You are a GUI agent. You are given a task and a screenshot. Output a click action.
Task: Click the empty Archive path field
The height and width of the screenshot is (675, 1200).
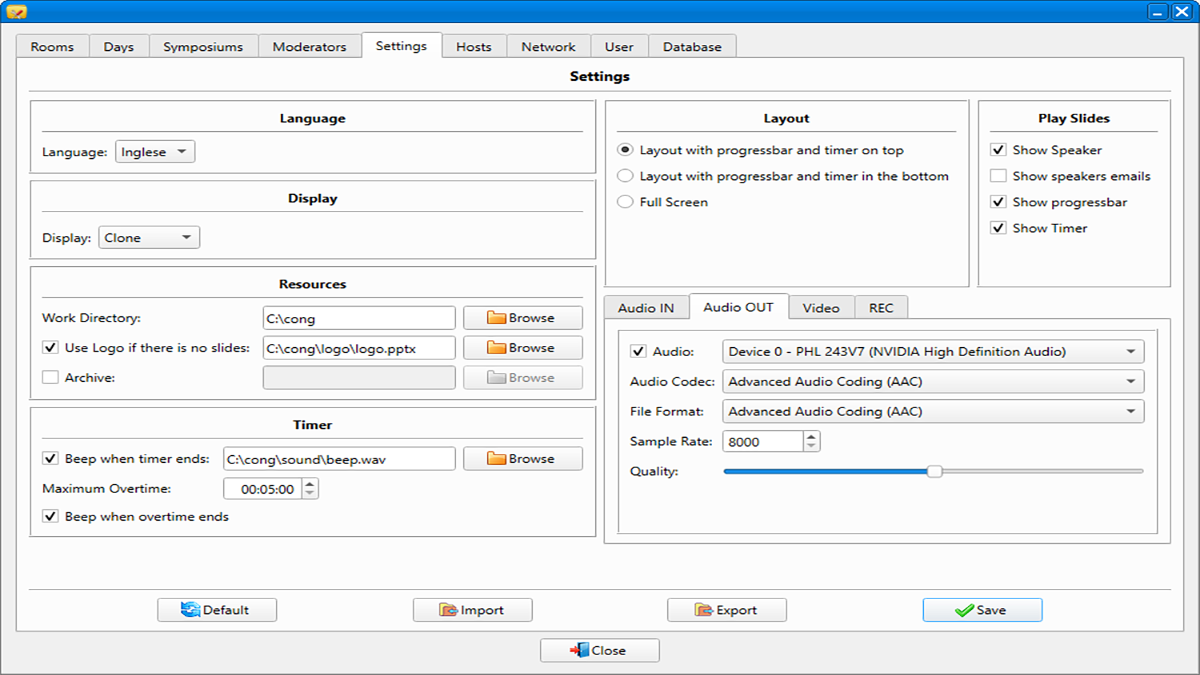(x=359, y=378)
